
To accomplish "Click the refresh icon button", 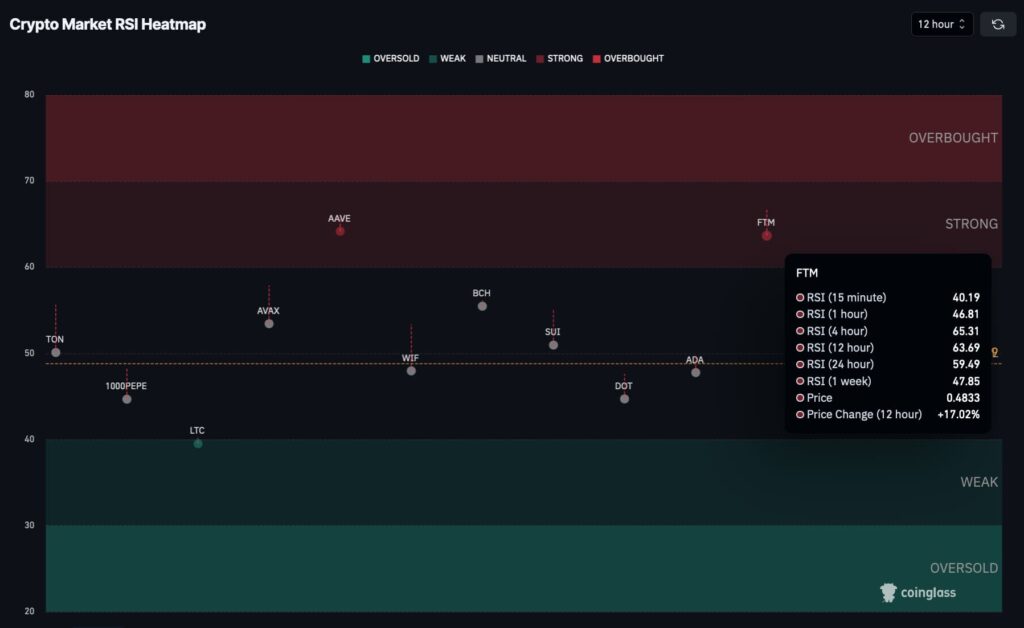I will pyautogui.click(x=997, y=24).
